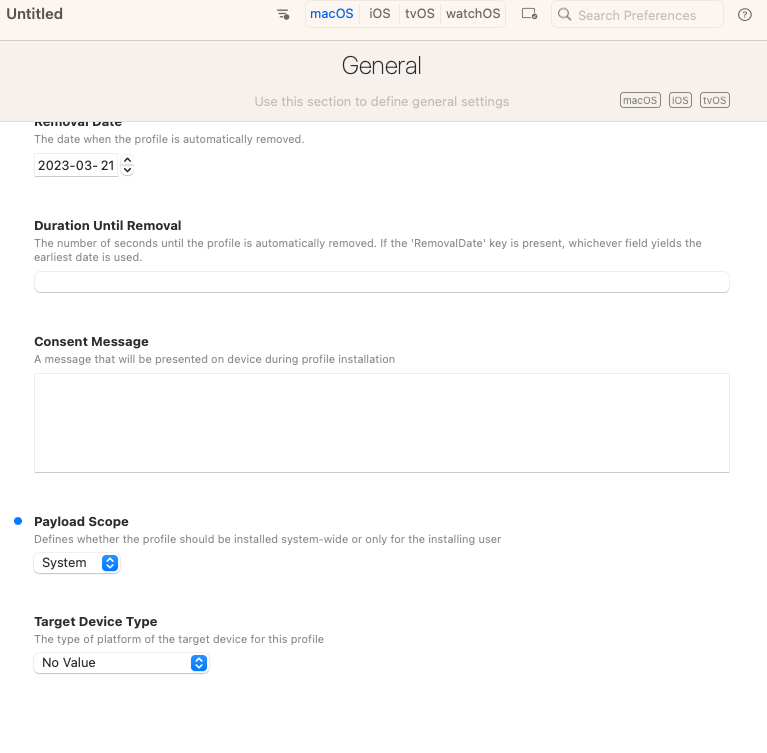Click the help question mark icon

[x=744, y=15]
